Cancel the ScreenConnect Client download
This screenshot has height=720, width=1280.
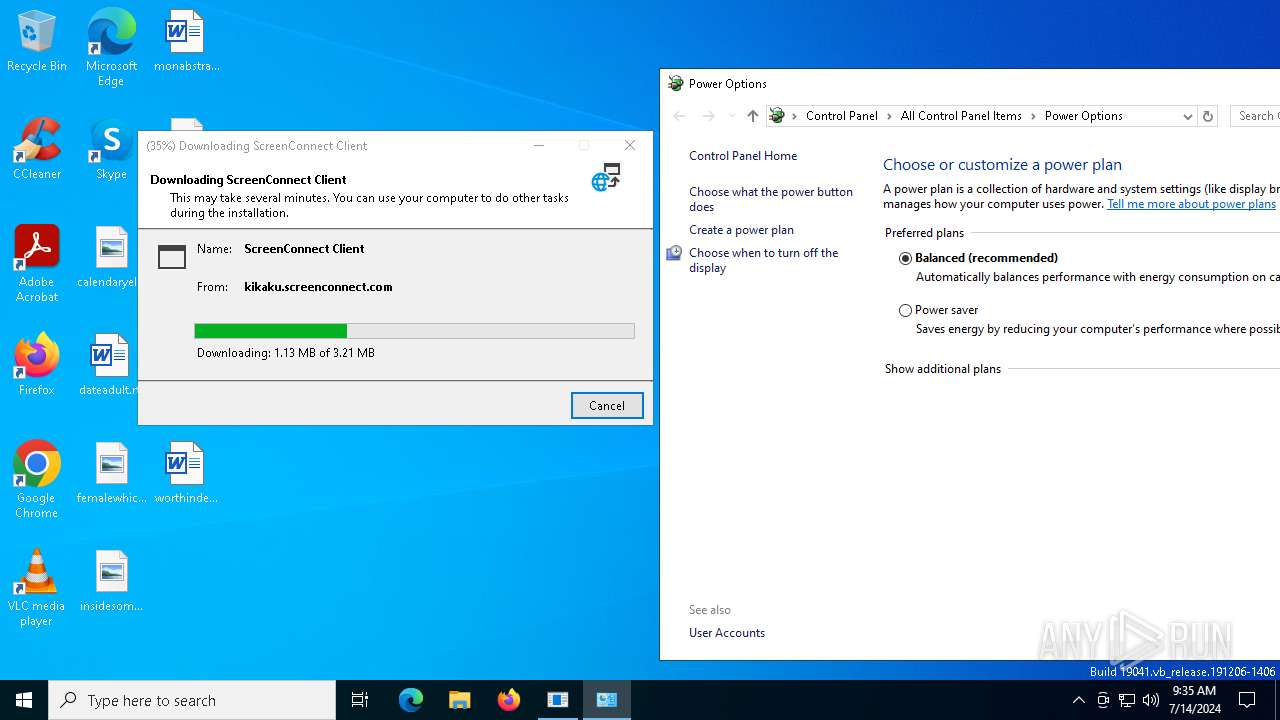click(x=607, y=405)
